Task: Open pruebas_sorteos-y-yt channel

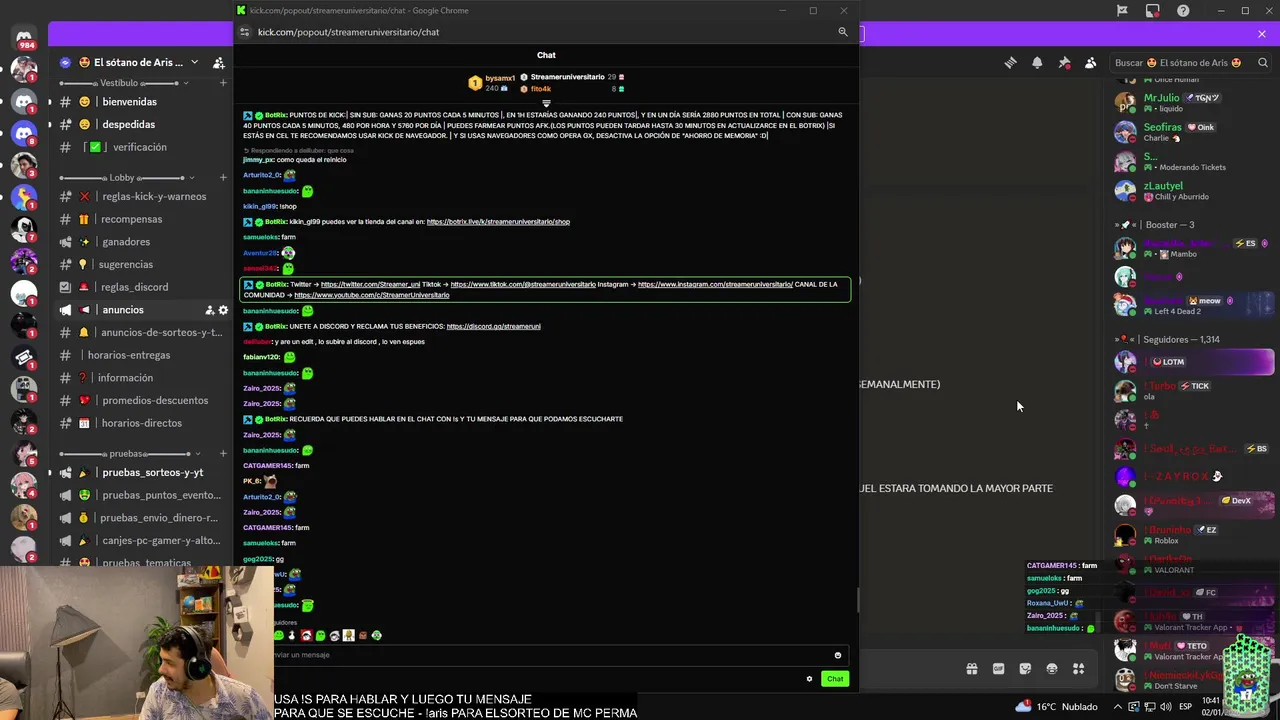Action: (x=140, y=472)
